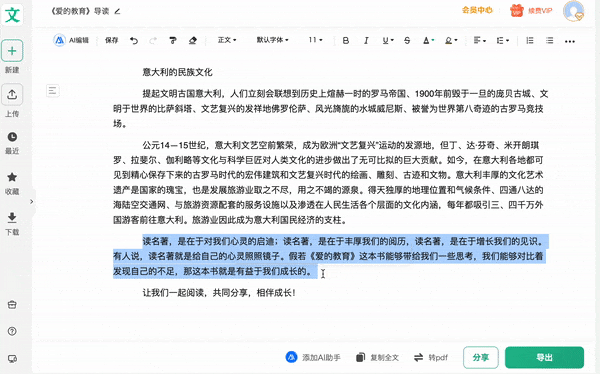Click the document title 《爱的教育》导读

(80, 11)
